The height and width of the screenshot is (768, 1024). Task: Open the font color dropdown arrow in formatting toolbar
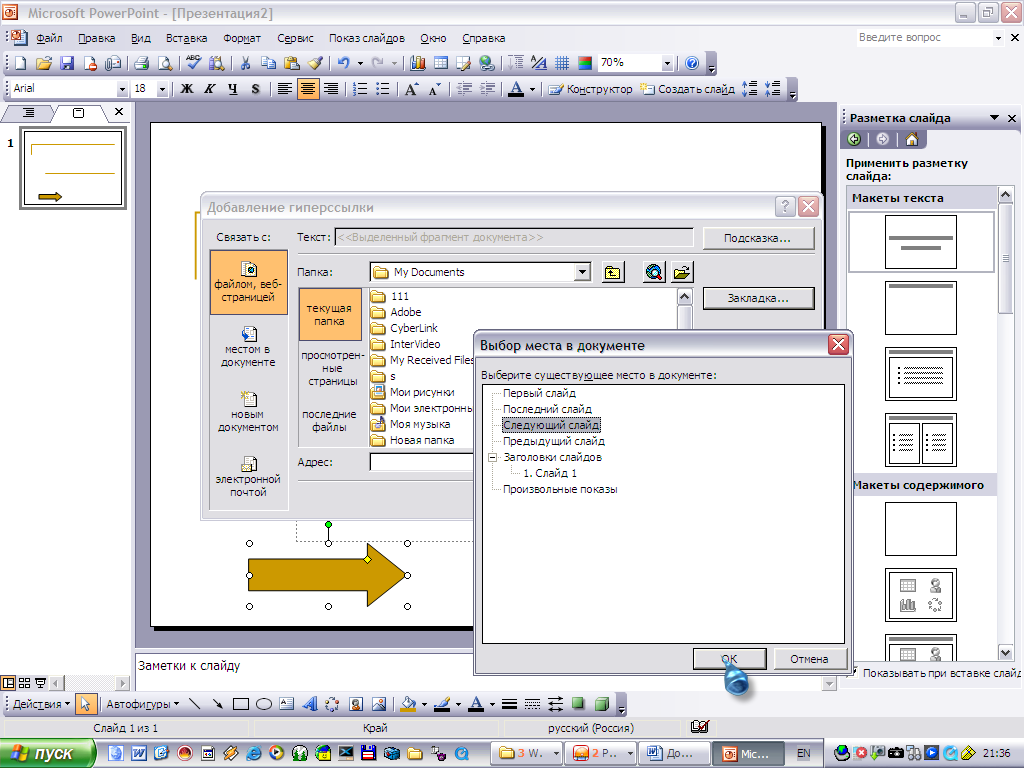[x=532, y=89]
